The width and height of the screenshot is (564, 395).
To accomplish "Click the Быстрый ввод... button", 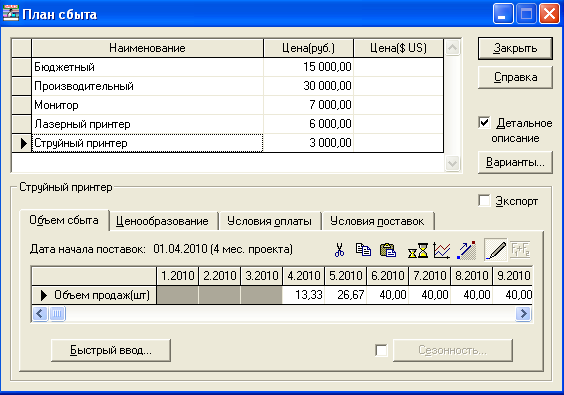I will 111,350.
